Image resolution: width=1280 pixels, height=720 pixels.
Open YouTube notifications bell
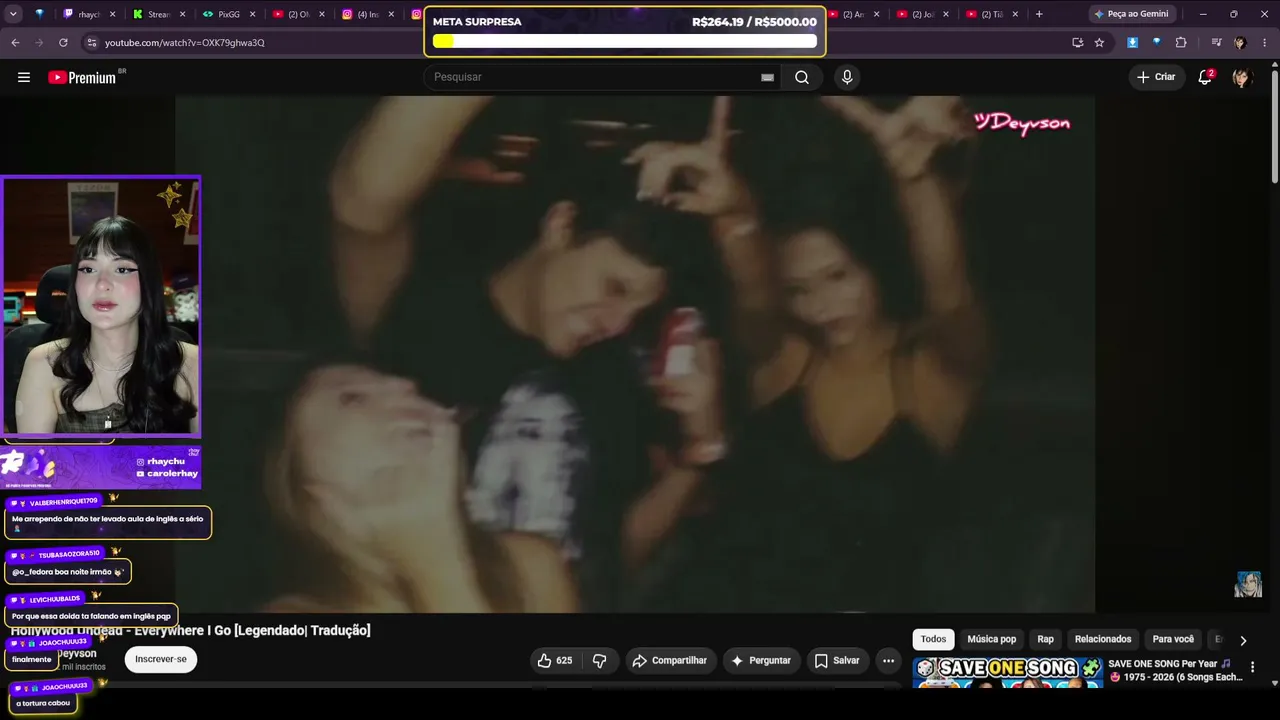coord(1205,77)
